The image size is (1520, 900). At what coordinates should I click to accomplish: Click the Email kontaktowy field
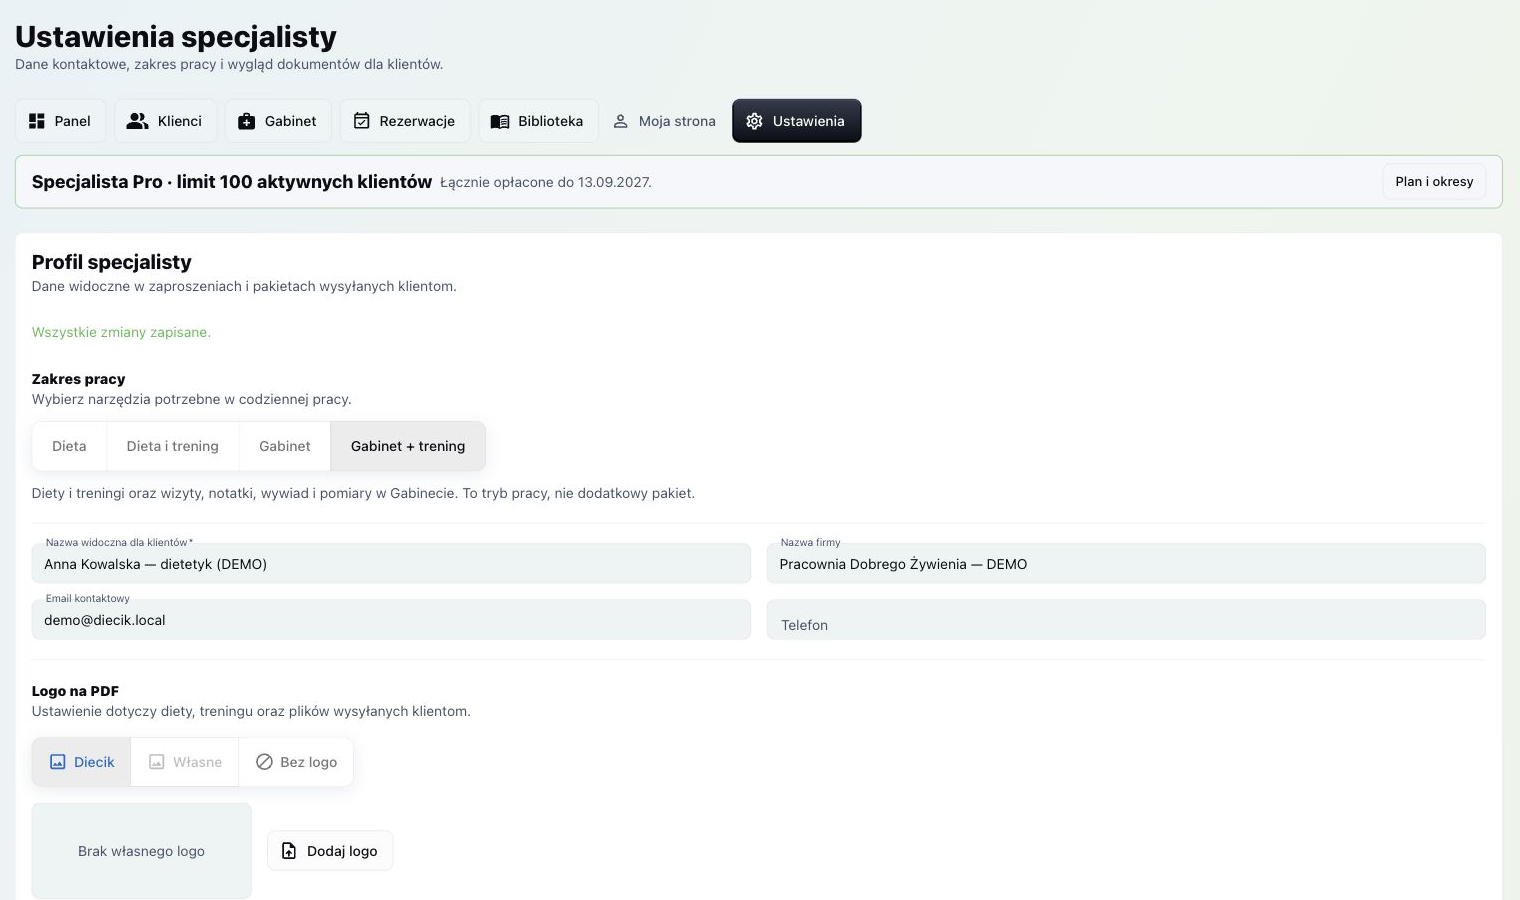point(391,619)
